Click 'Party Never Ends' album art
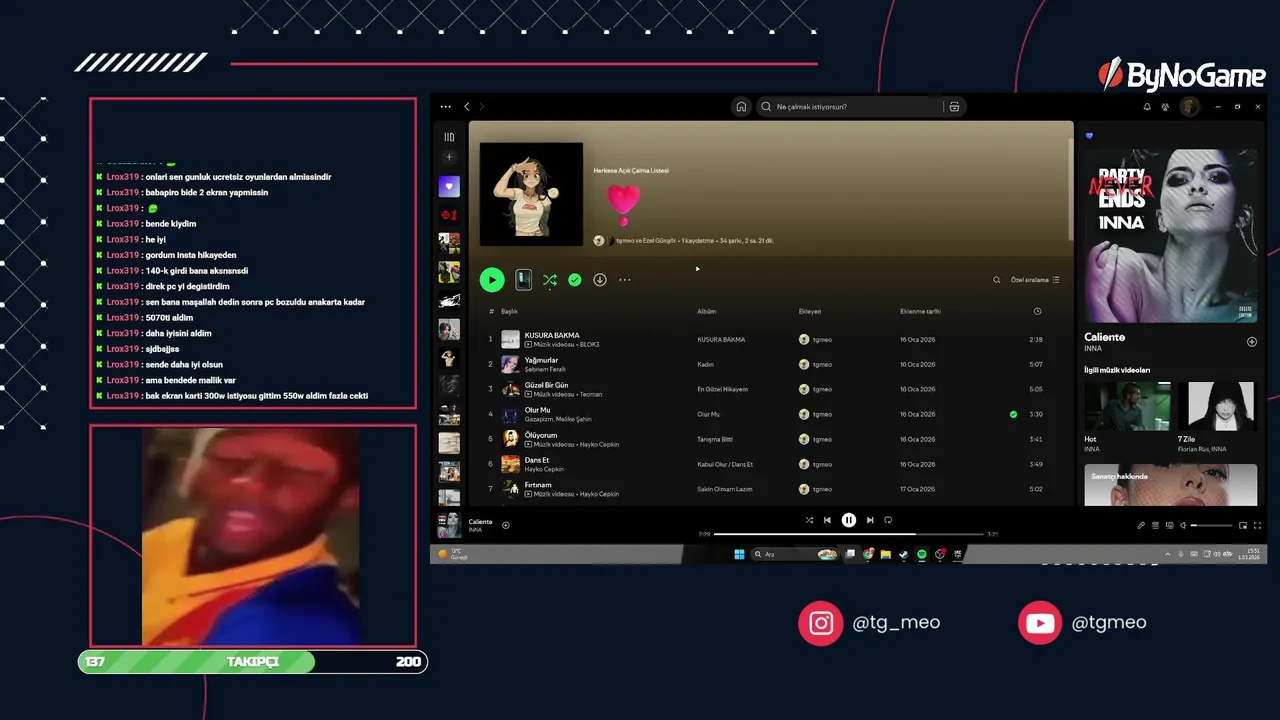 [x=1171, y=236]
